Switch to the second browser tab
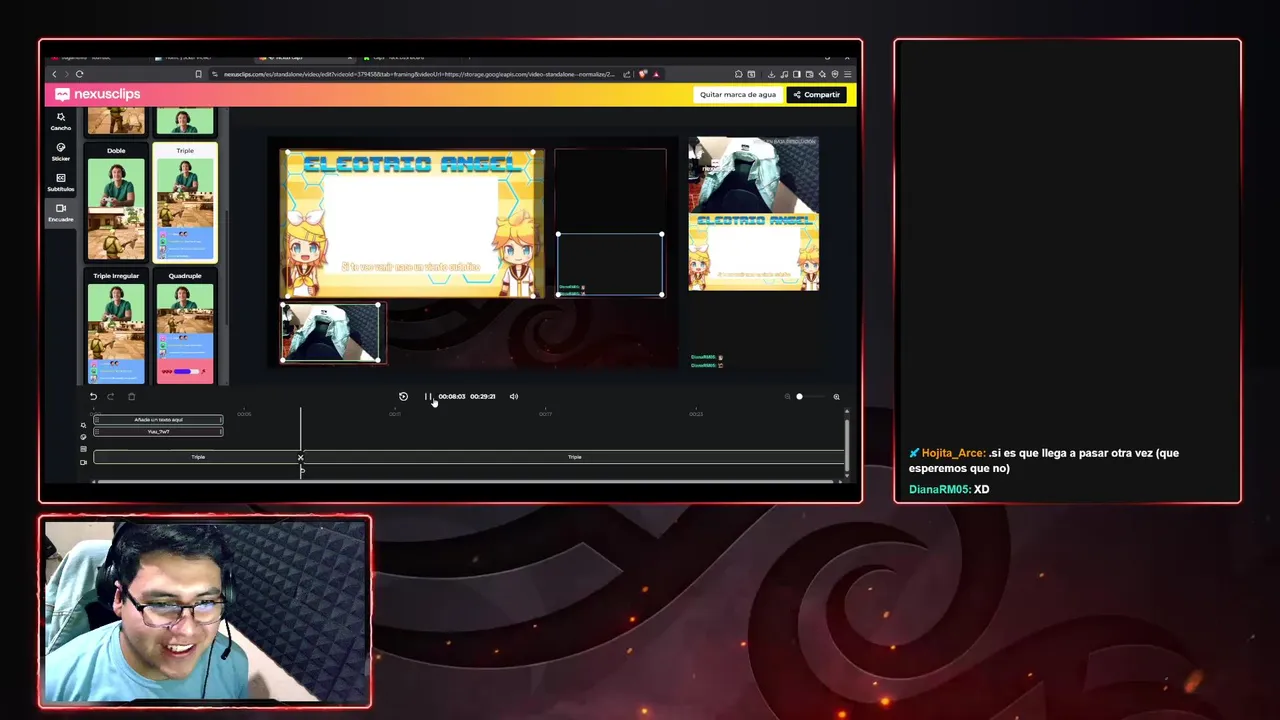 pos(200,57)
